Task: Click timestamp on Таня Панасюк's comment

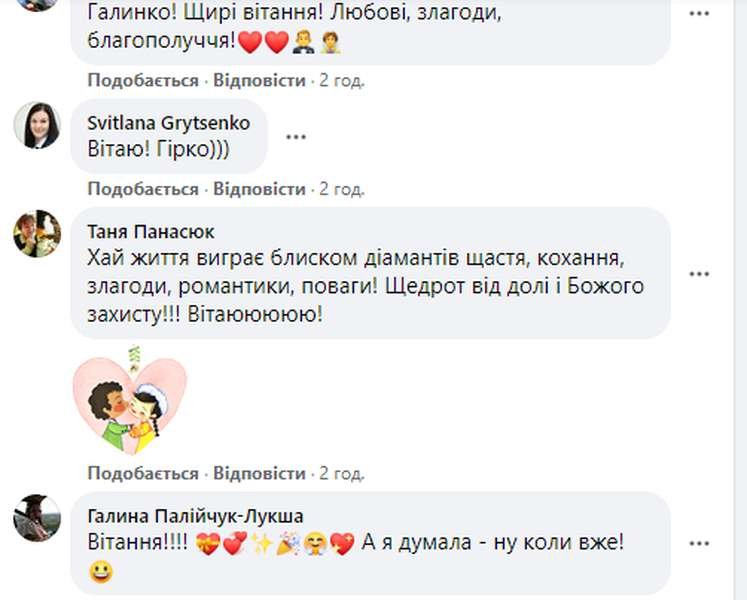Action: (x=341, y=473)
